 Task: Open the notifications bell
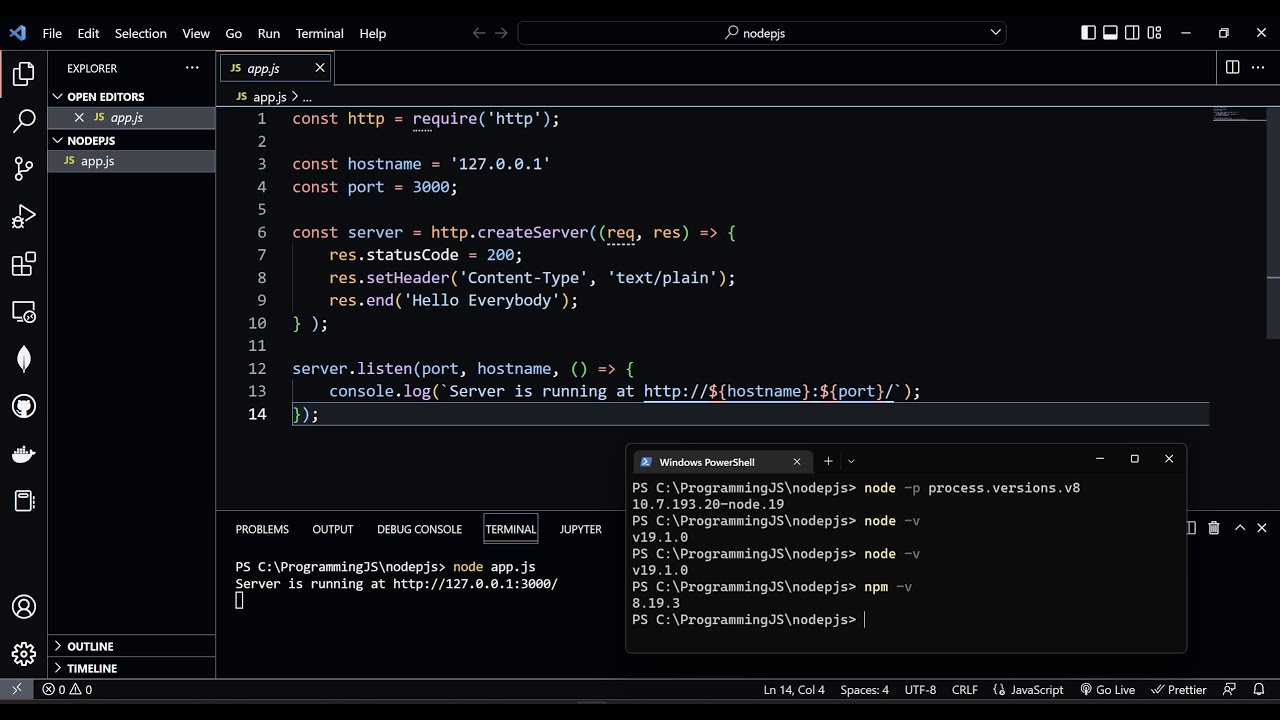pos(1258,689)
